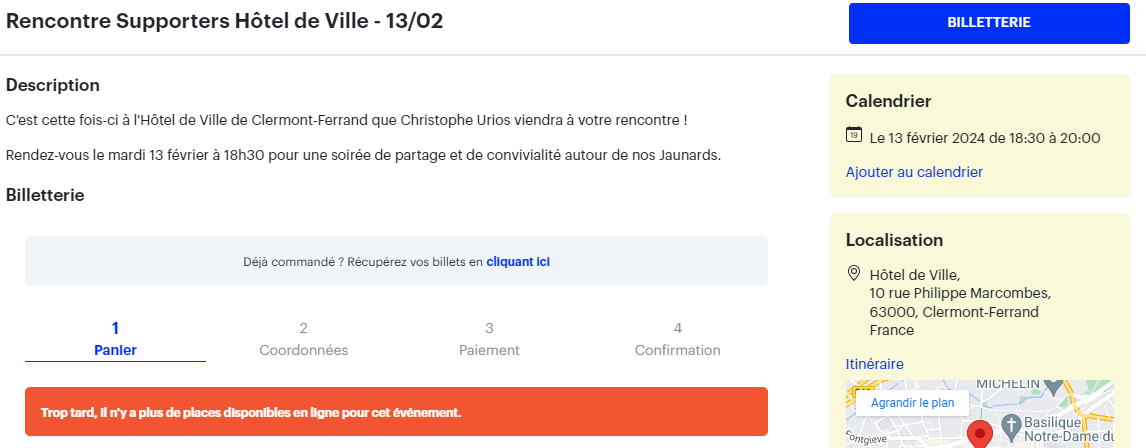Select step 1 'Panier' tab
Viewport: 1146px width, 448px height.
click(115, 339)
